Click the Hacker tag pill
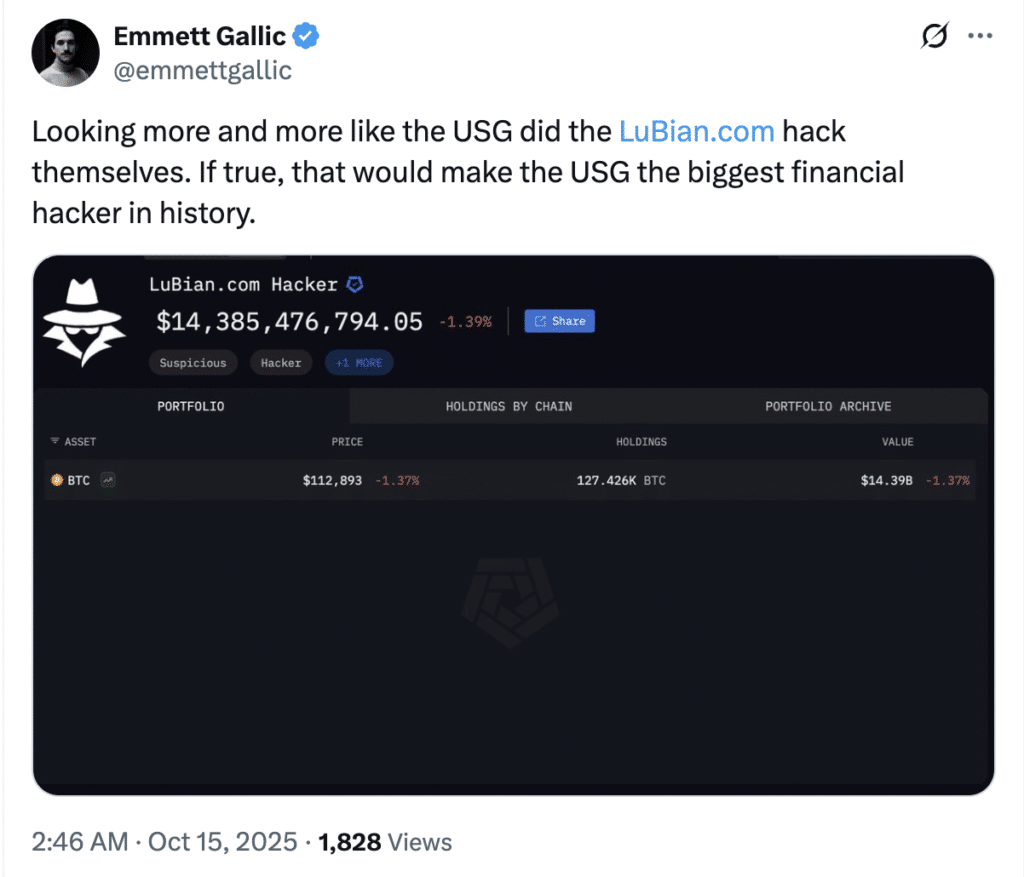 [281, 363]
